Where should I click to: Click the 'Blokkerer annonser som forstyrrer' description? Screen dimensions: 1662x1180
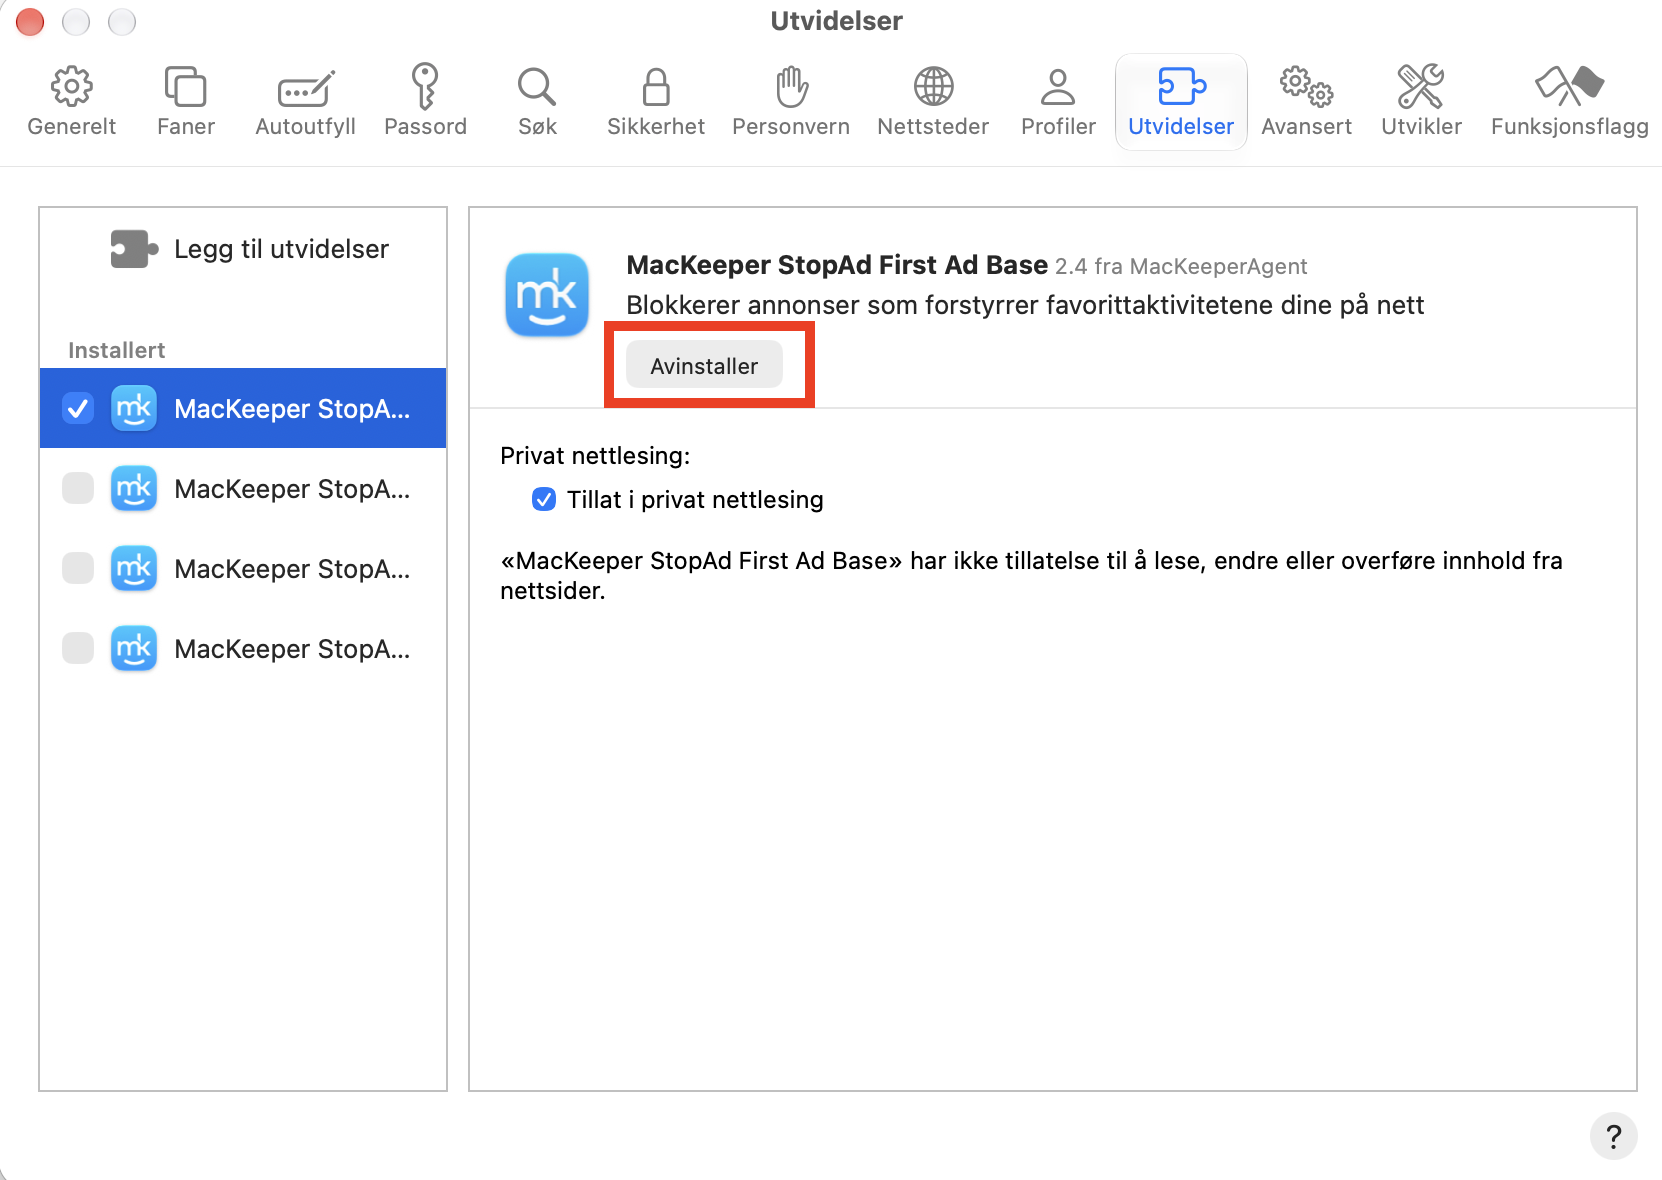coord(1025,305)
